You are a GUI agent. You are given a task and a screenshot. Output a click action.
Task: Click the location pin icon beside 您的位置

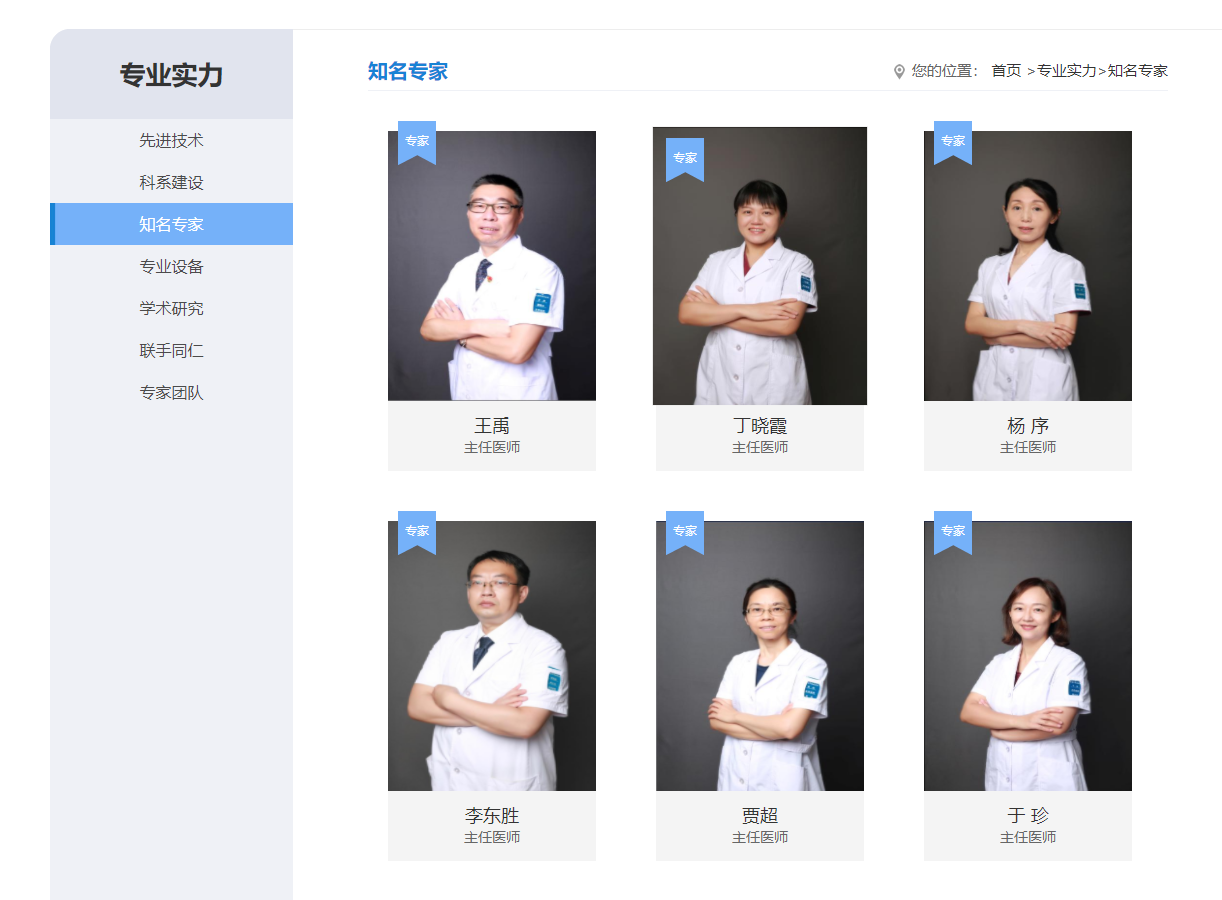[x=899, y=71]
